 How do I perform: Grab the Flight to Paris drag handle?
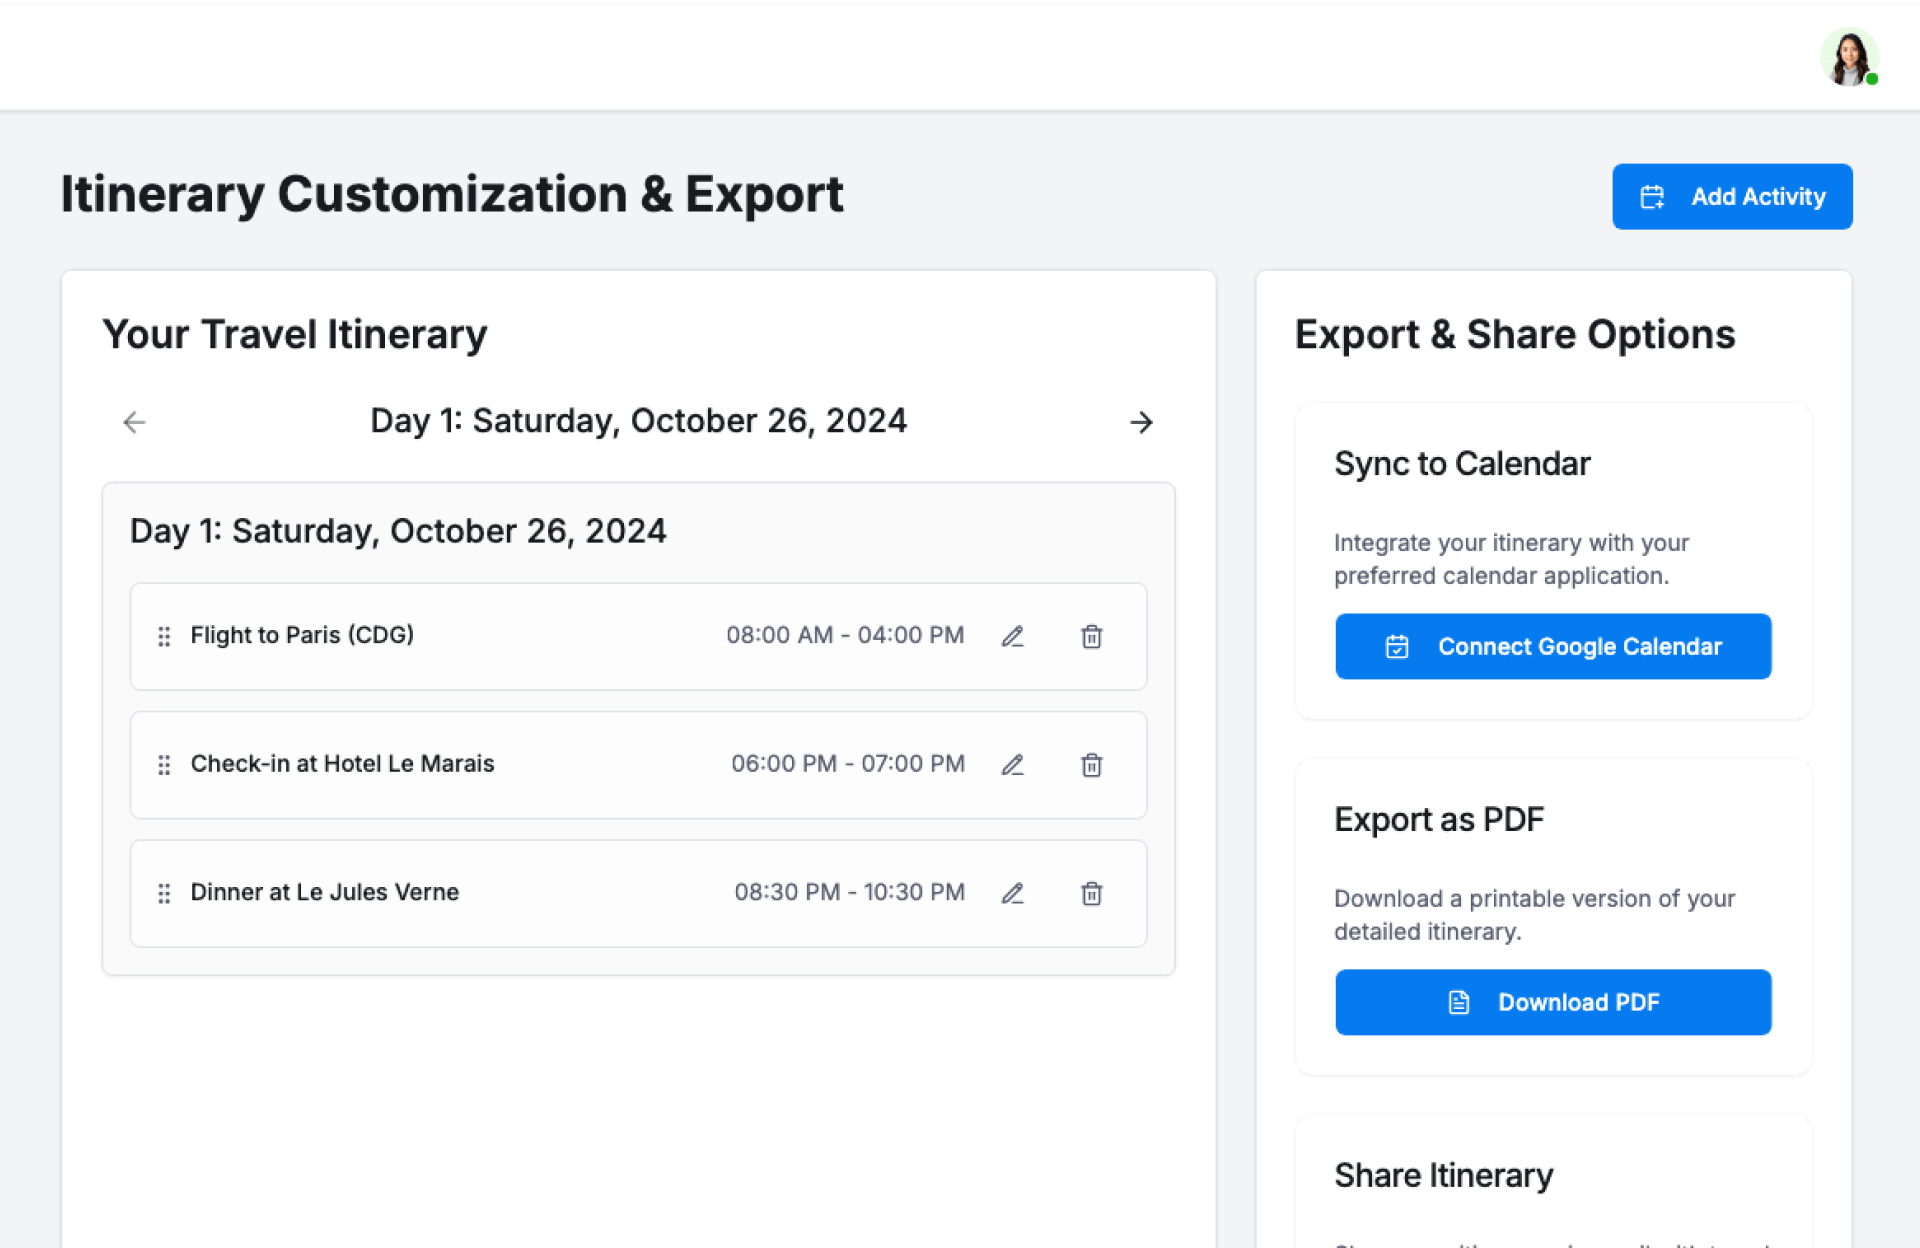tap(164, 636)
